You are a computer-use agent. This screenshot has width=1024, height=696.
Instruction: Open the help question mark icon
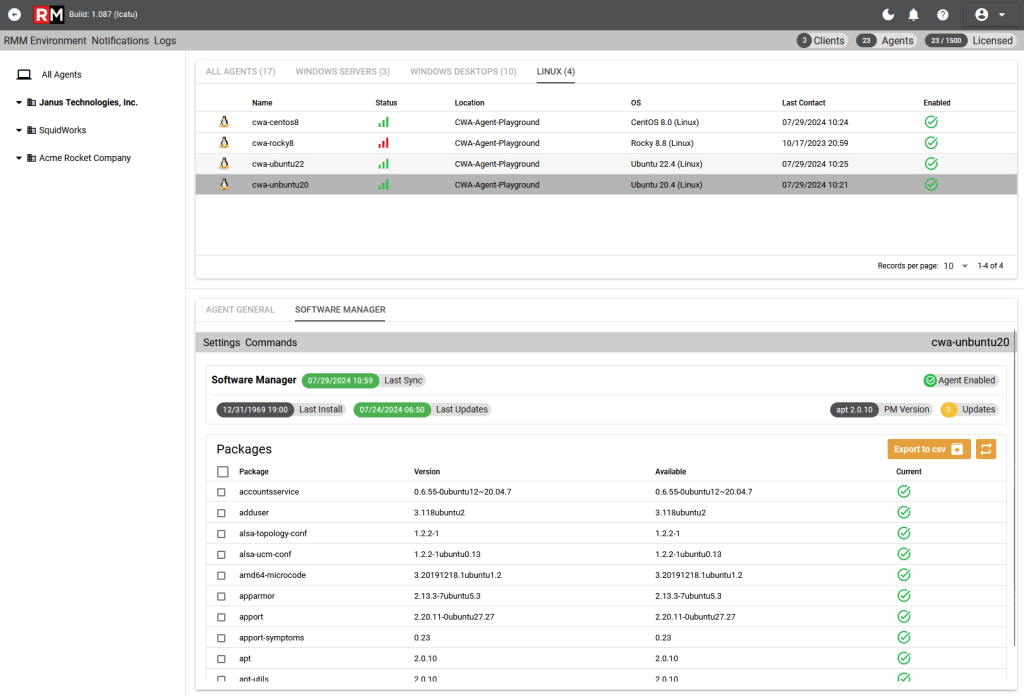tap(942, 14)
